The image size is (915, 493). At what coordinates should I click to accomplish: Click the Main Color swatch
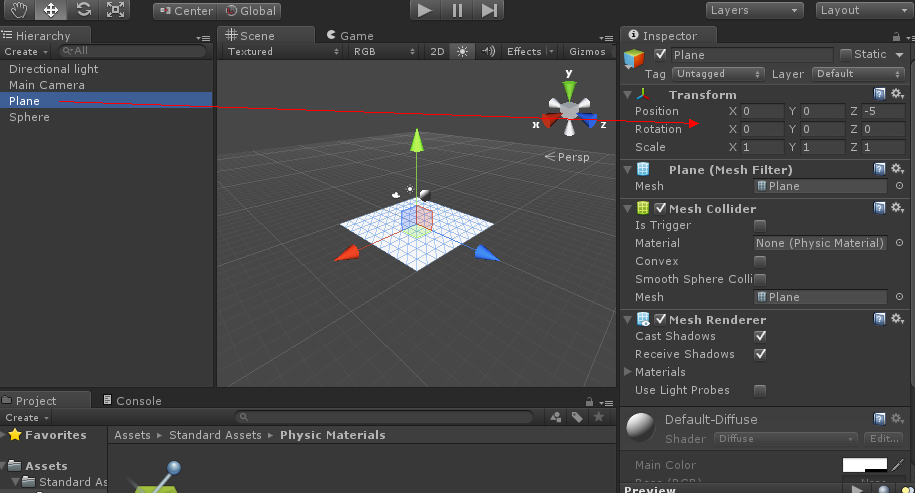click(x=864, y=465)
